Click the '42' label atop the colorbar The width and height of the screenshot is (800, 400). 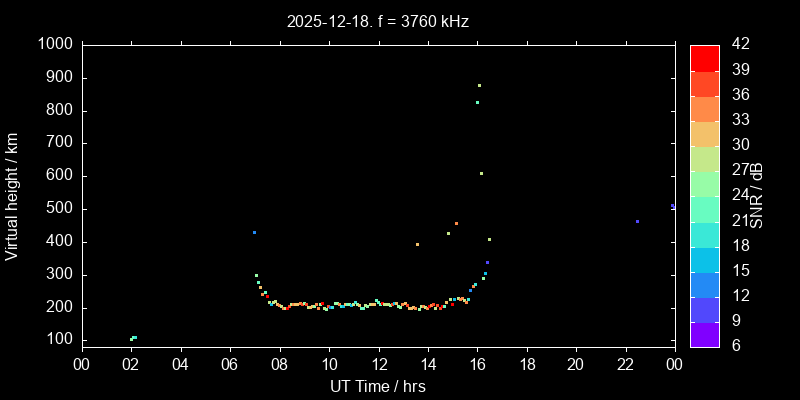pyautogui.click(x=741, y=45)
